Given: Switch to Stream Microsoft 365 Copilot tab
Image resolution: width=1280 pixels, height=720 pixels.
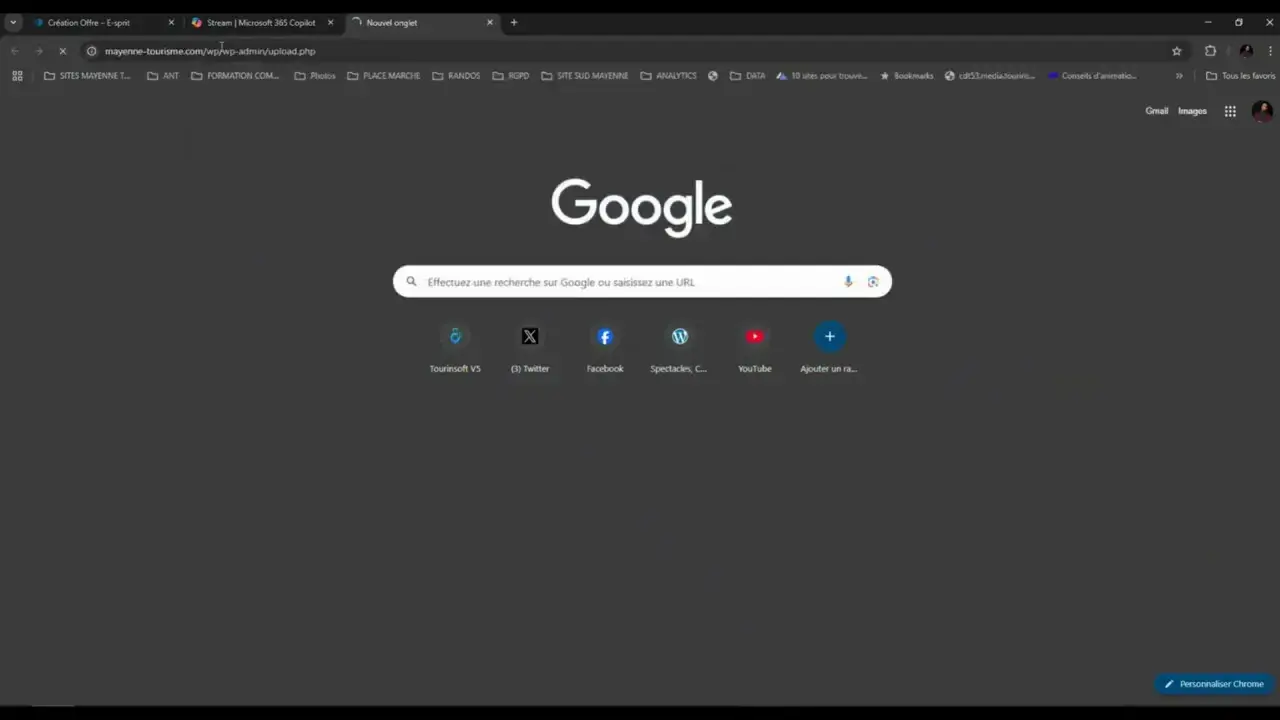Looking at the screenshot, I should point(260,22).
